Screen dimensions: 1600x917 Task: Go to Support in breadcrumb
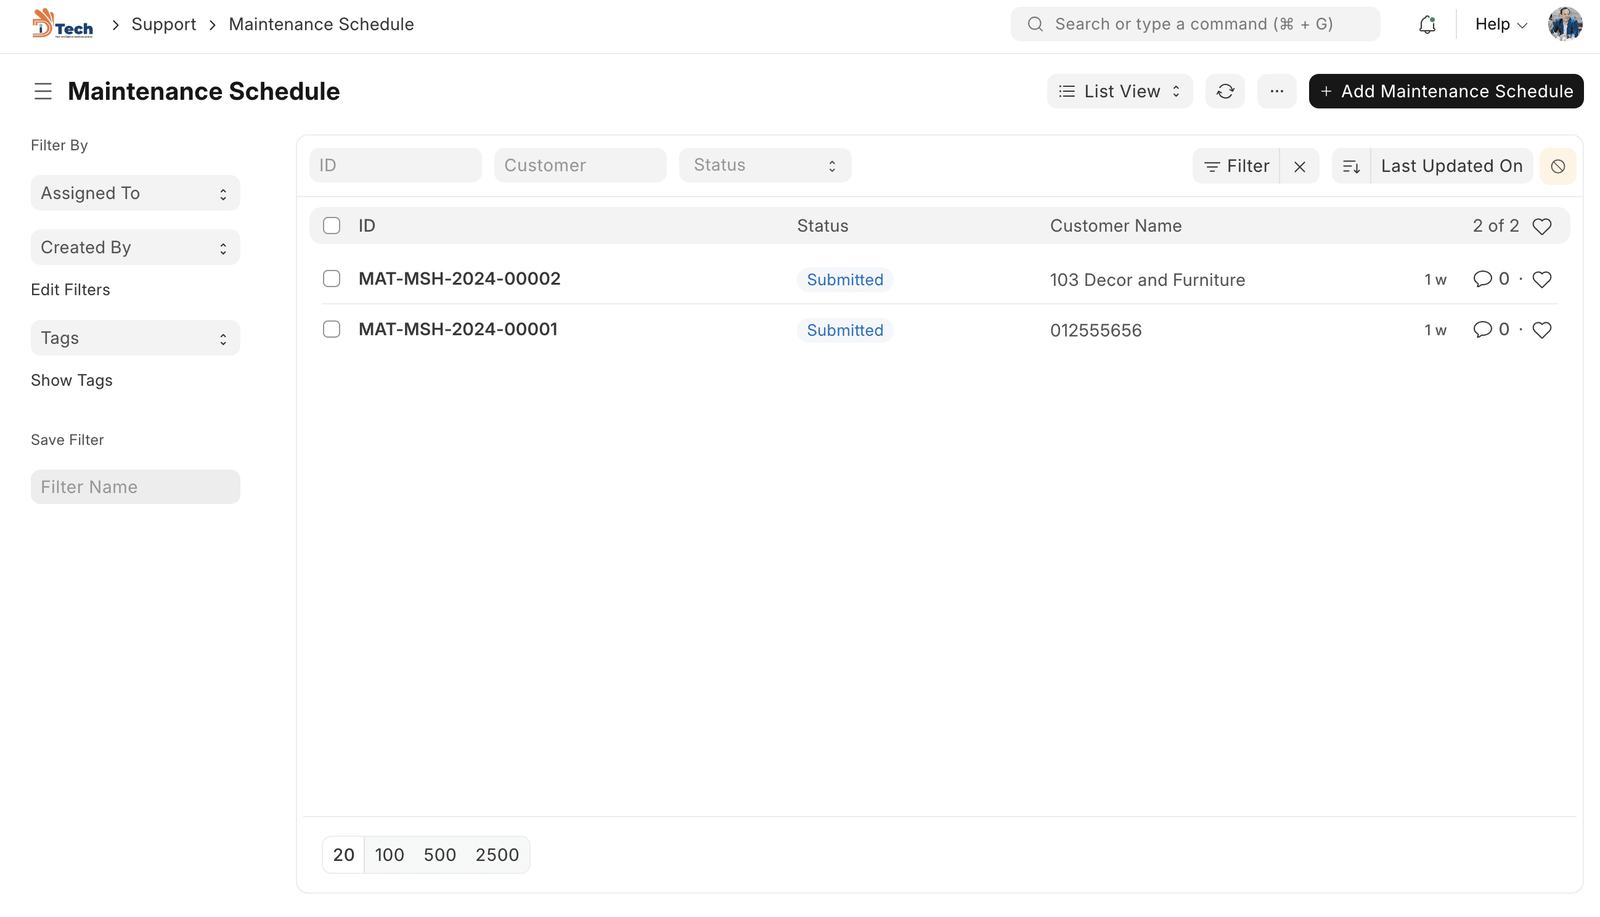(164, 24)
